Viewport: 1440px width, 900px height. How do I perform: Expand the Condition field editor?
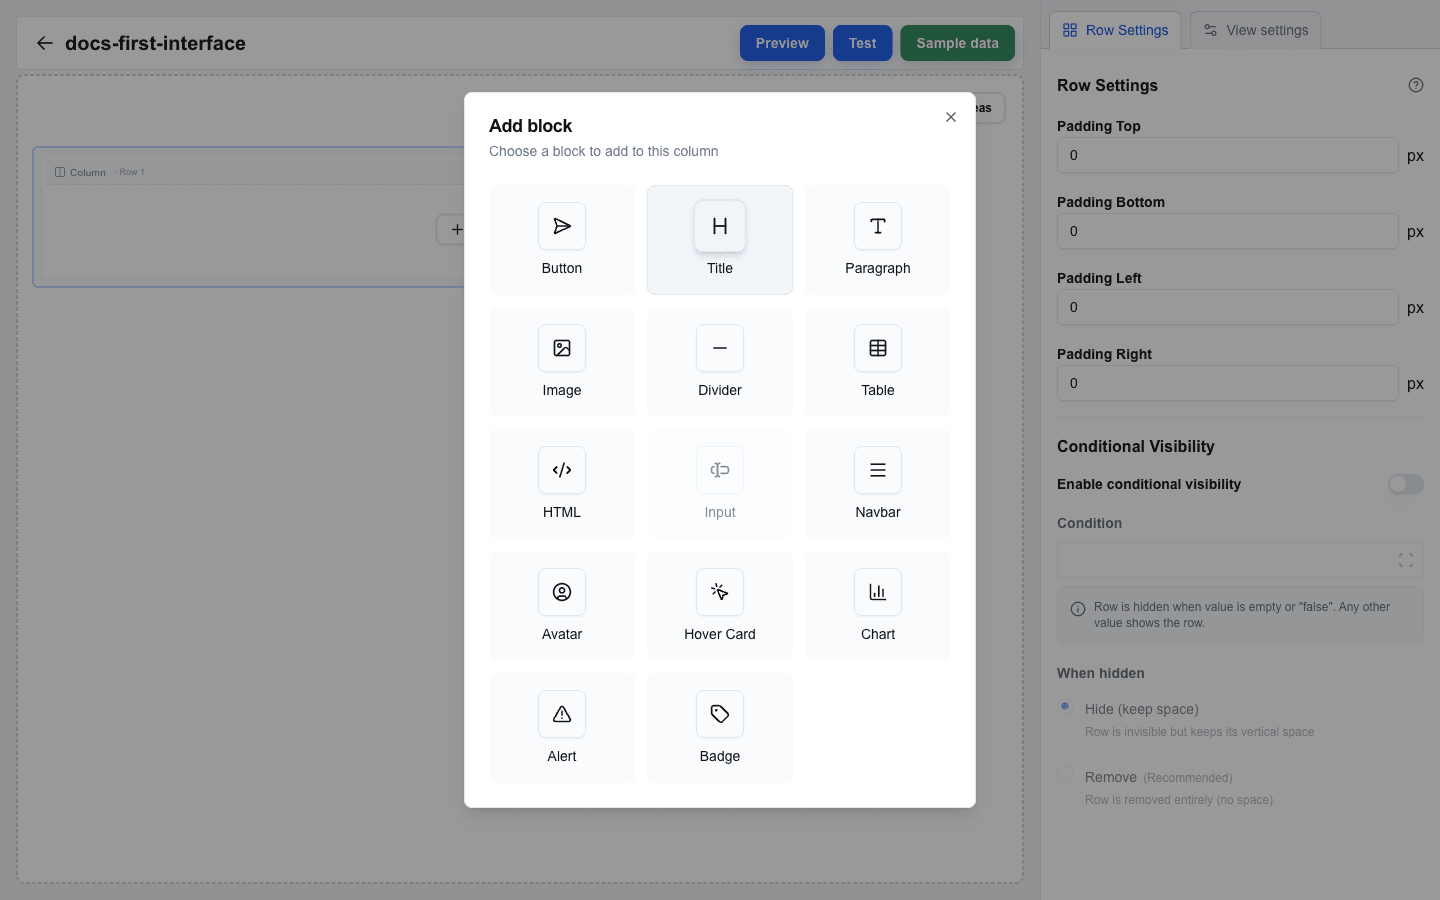1406,560
